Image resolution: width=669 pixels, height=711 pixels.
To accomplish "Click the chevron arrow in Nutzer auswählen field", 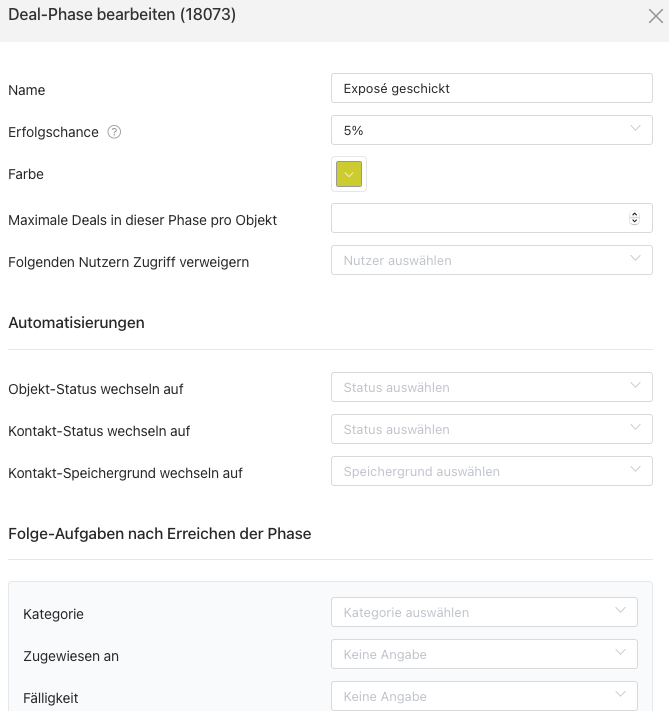I will pyautogui.click(x=635, y=259).
